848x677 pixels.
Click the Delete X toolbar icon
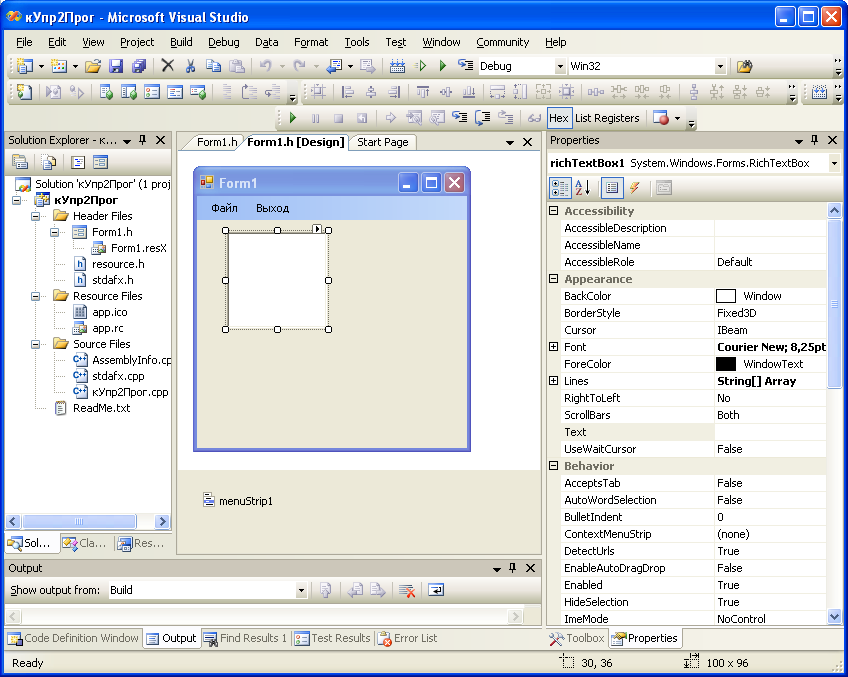[168, 66]
